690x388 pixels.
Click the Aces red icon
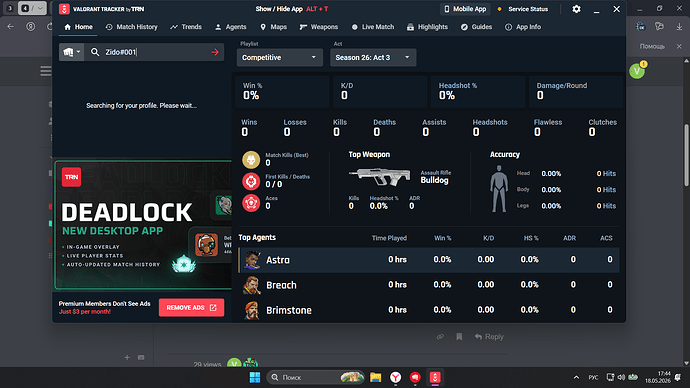[x=251, y=203]
